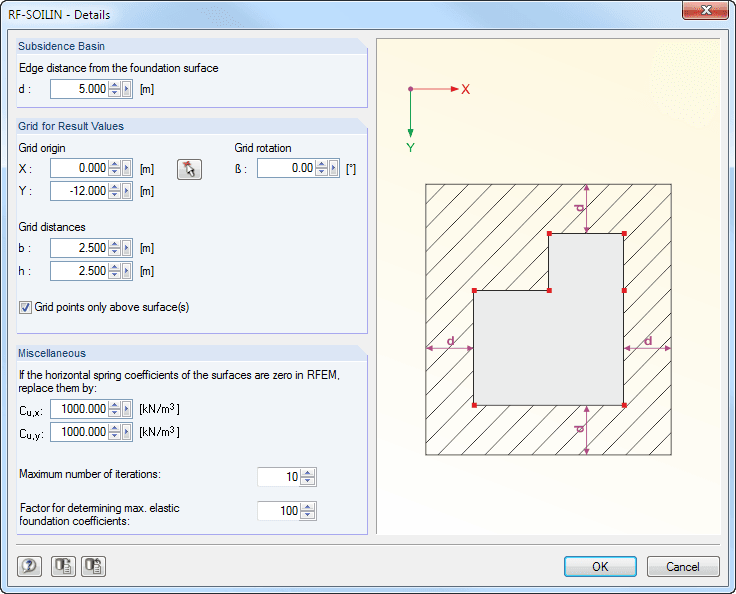
Task: Click the Grid origin X input field
Action: point(79,168)
